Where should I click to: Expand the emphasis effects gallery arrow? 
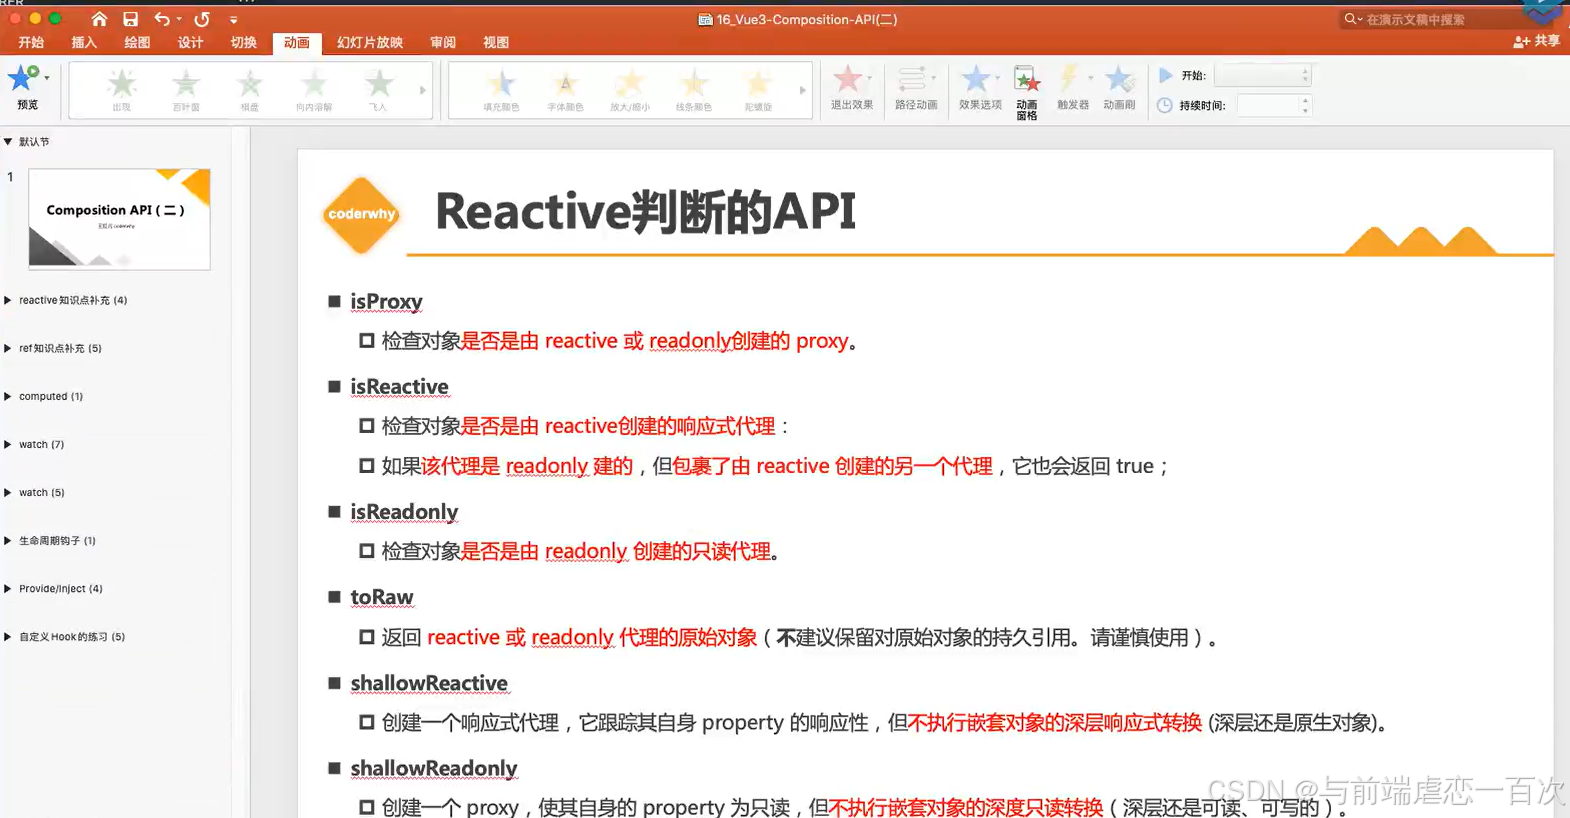click(802, 90)
